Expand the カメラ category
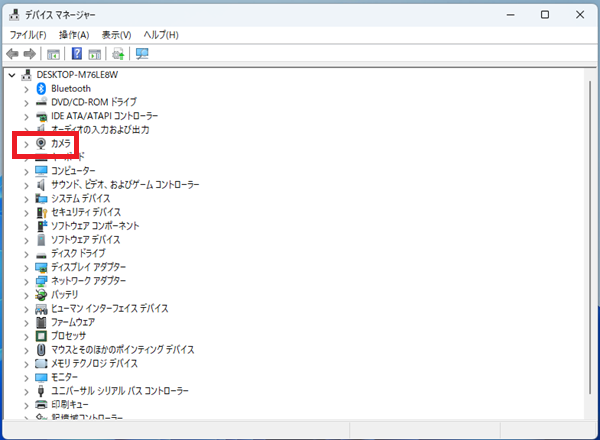Image resolution: width=600 pixels, height=440 pixels. point(26,144)
